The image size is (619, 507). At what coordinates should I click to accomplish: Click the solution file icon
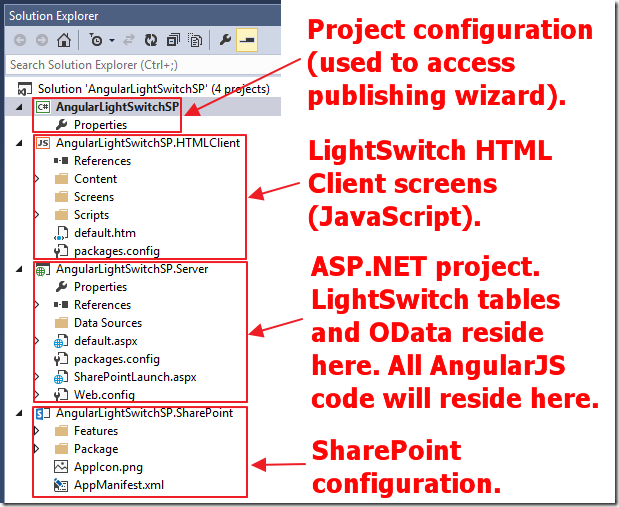point(25,89)
